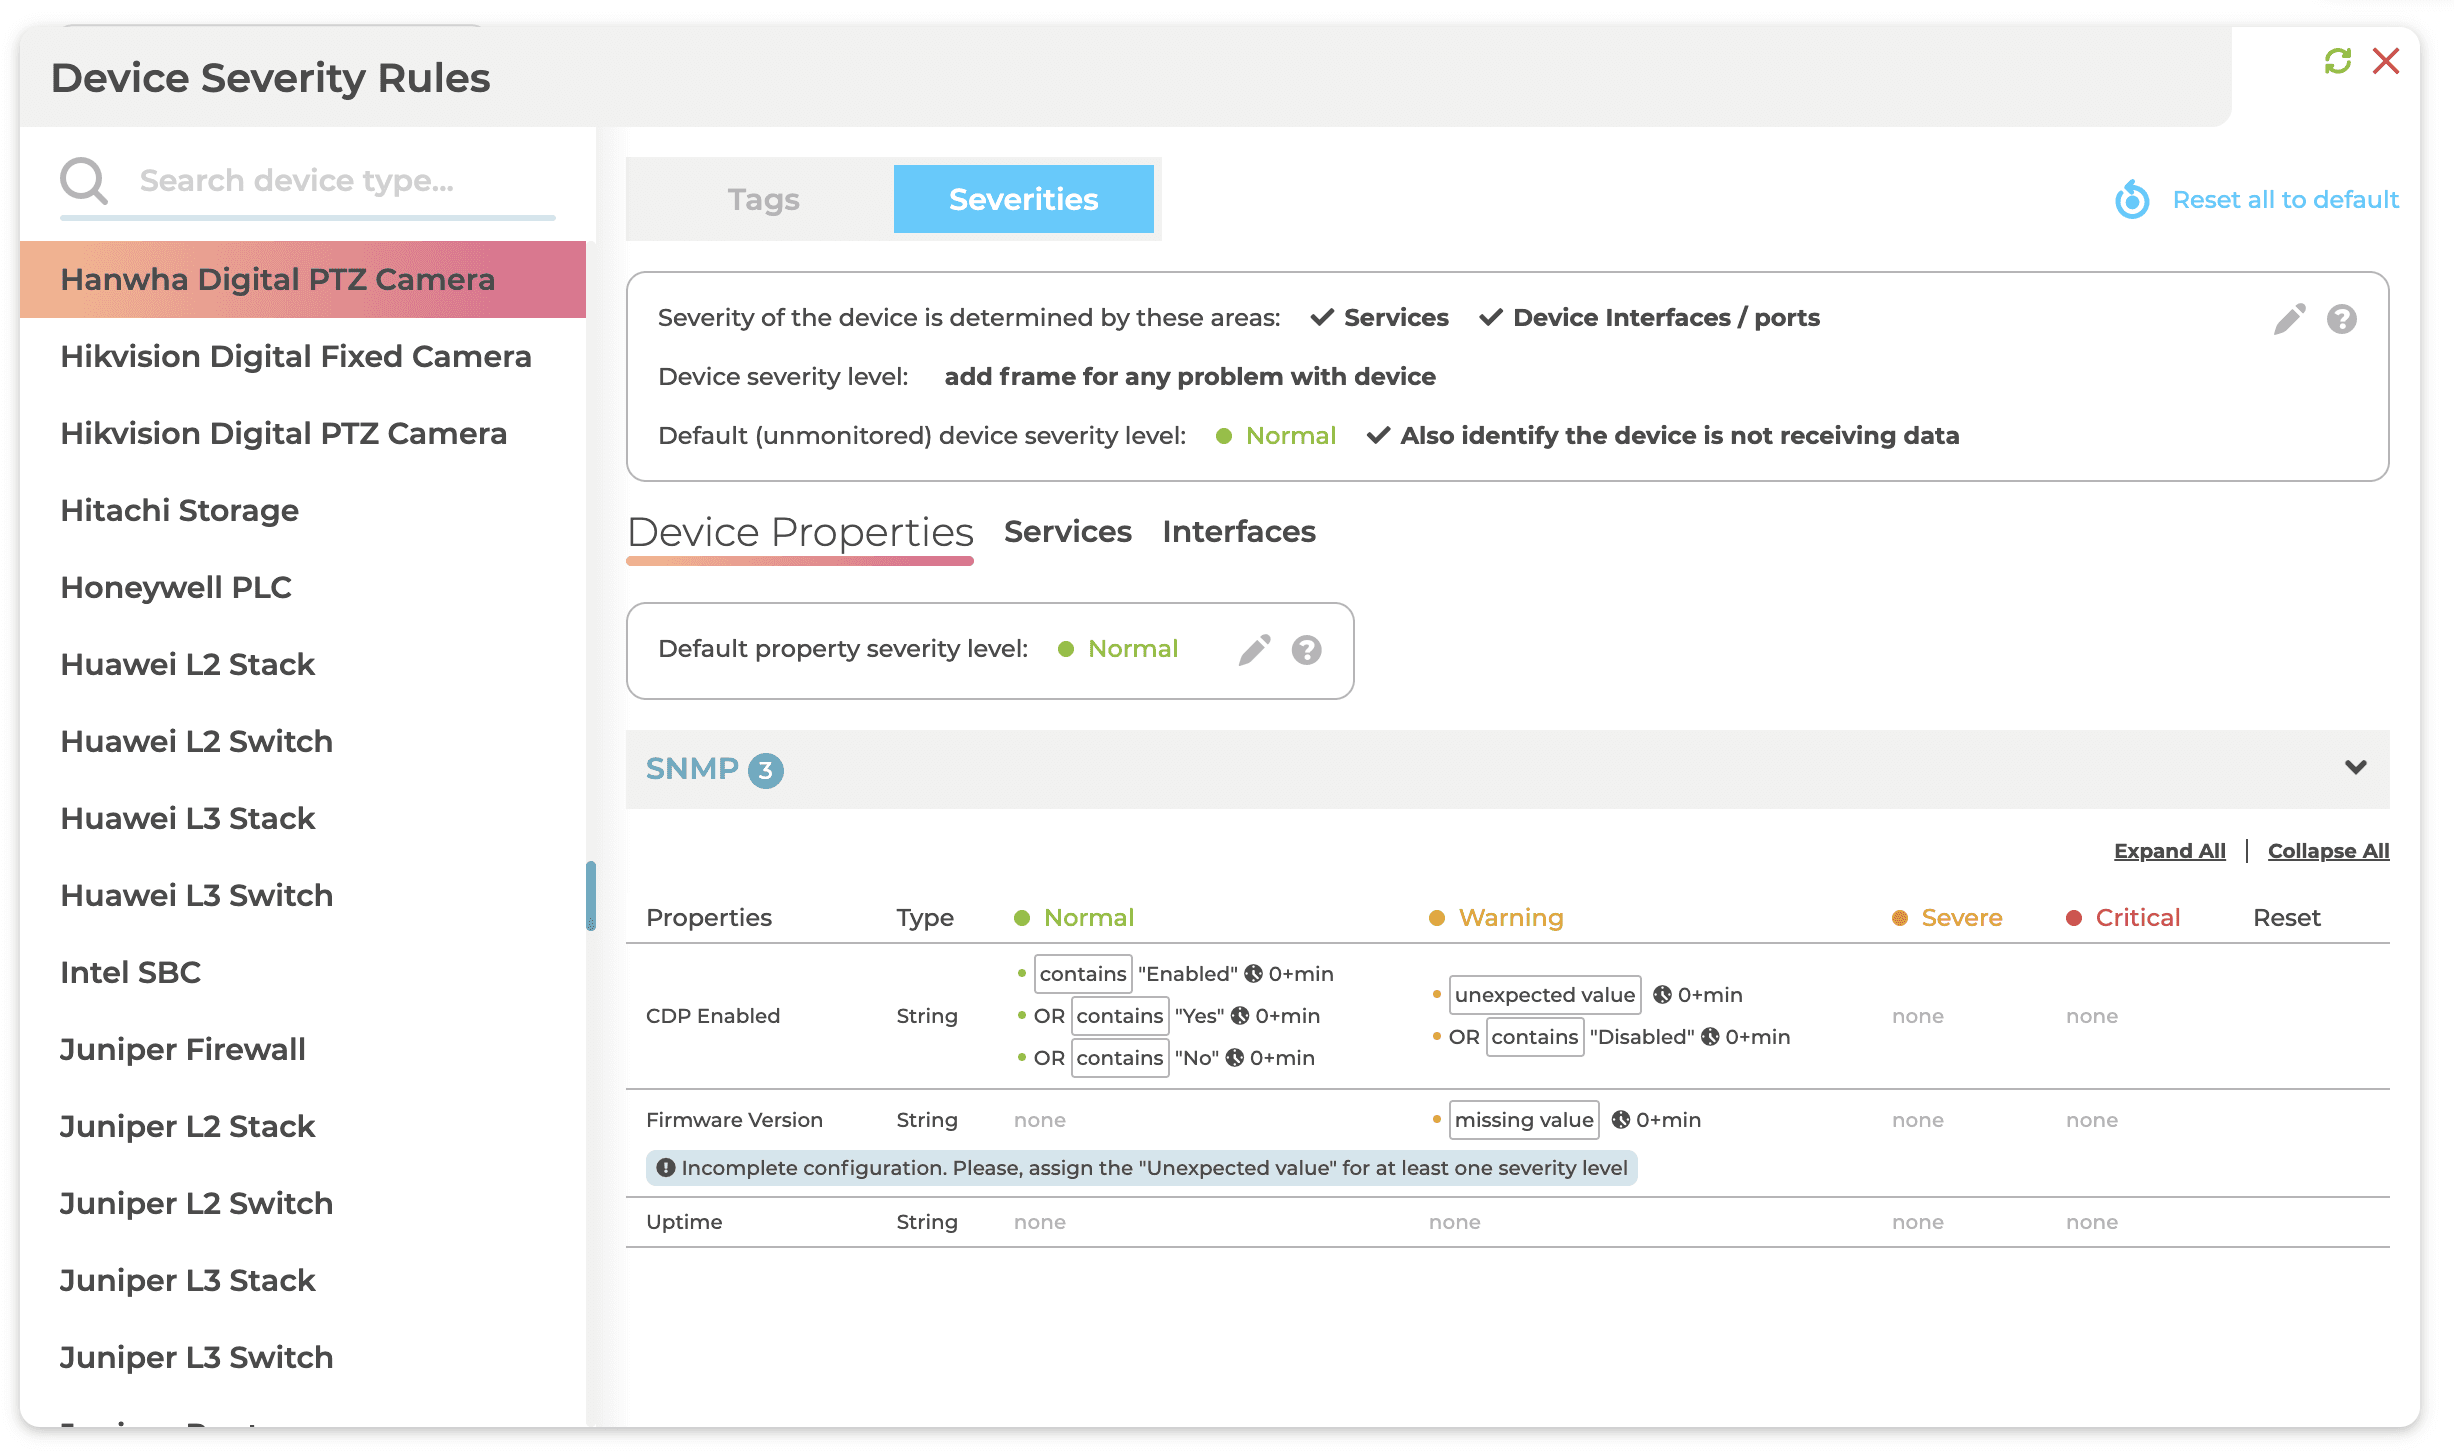Click the green refresh icon

(x=2337, y=62)
